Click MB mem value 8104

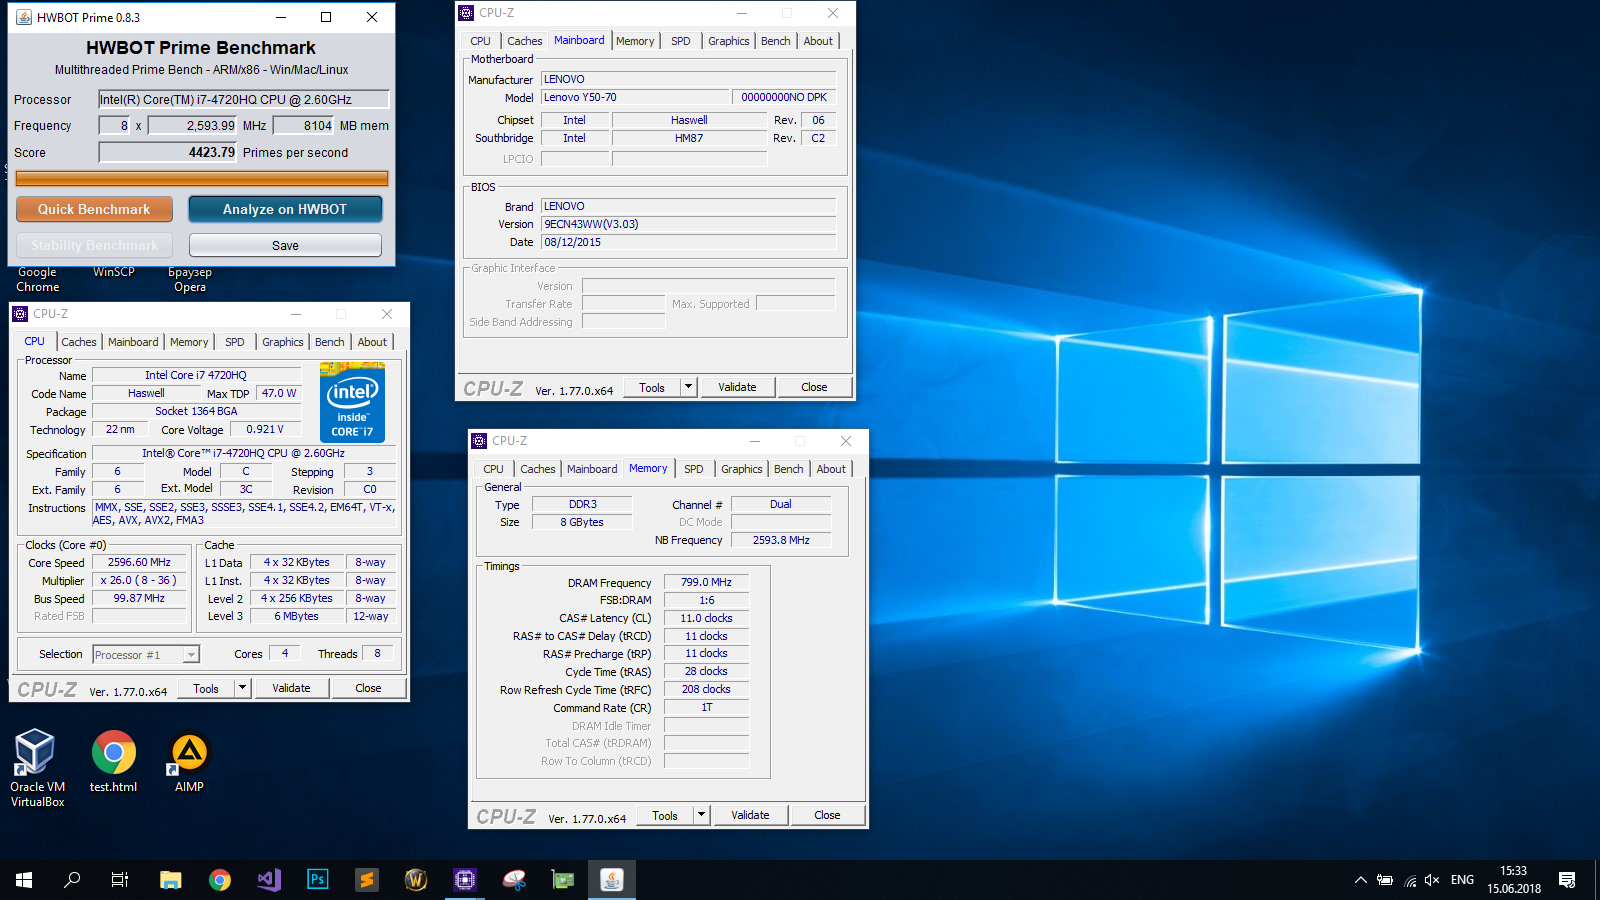tap(303, 125)
